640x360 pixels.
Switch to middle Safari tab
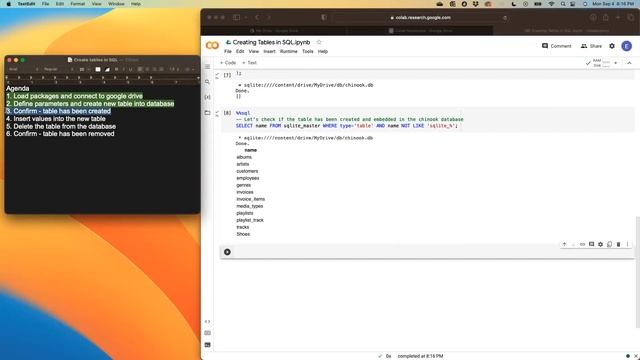click(x=420, y=31)
